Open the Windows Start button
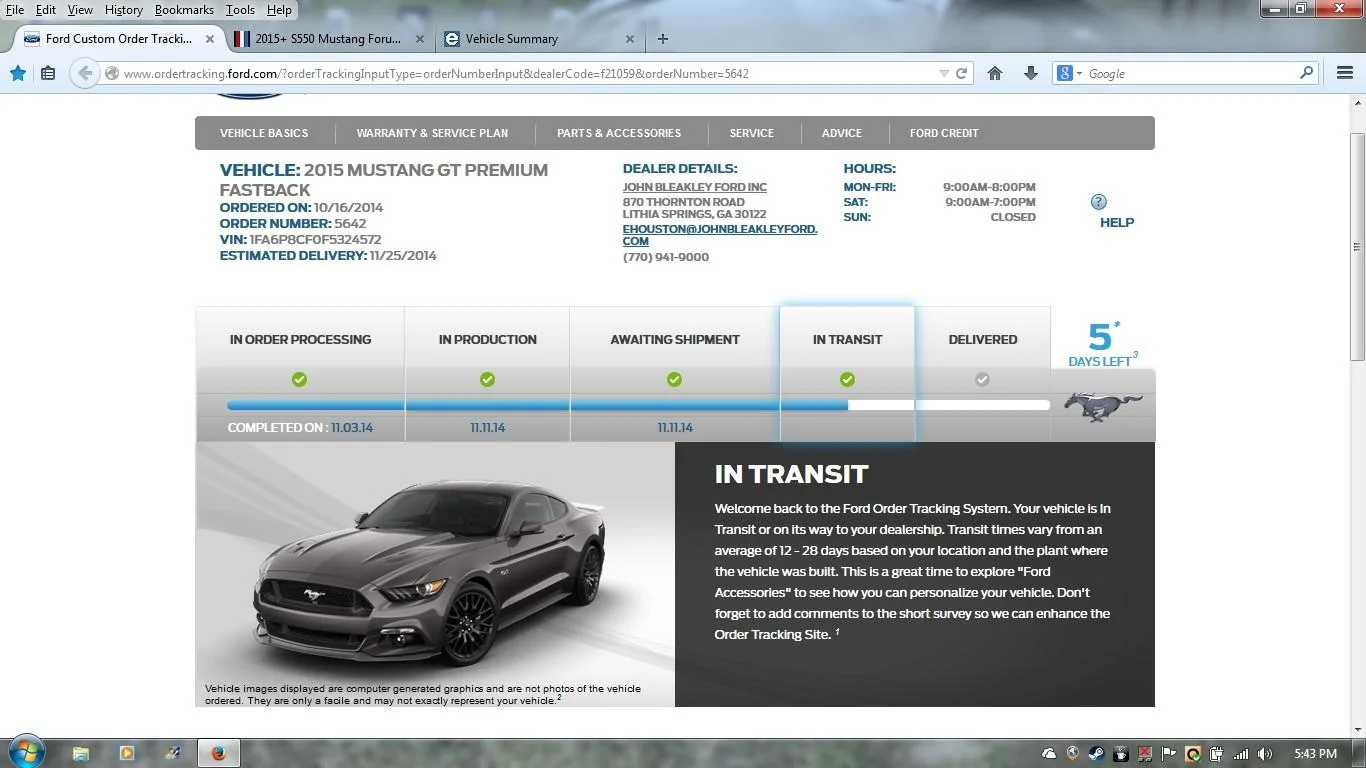The width and height of the screenshot is (1366, 768). pyautogui.click(x=25, y=752)
